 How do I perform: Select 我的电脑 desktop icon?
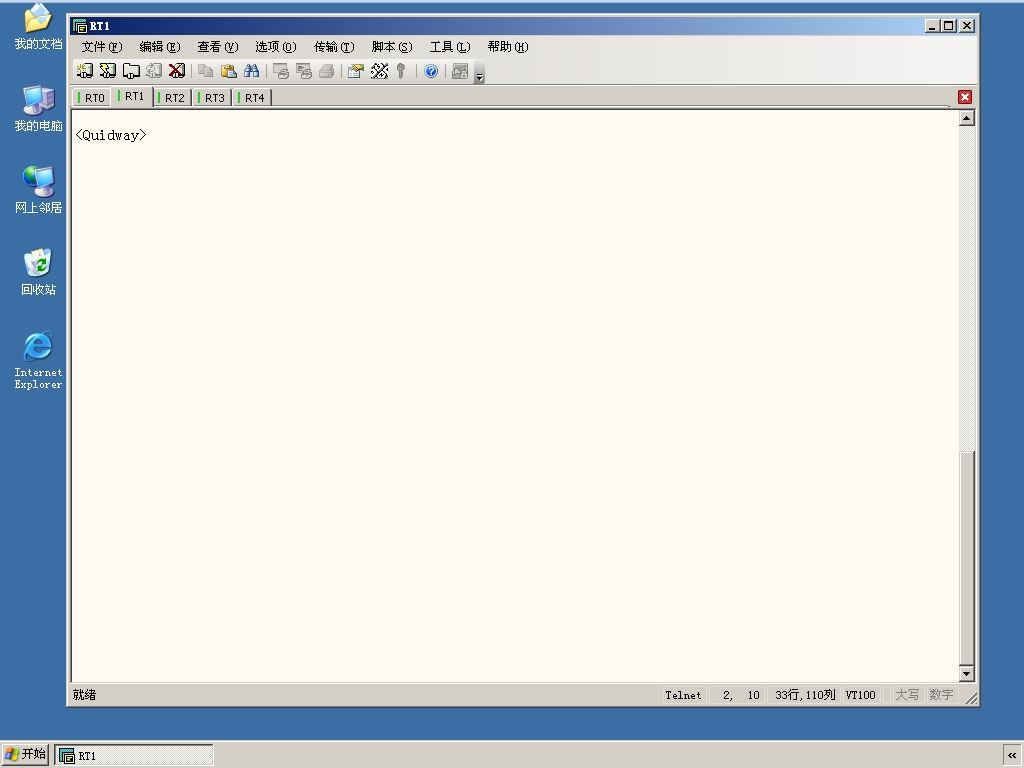(x=38, y=108)
